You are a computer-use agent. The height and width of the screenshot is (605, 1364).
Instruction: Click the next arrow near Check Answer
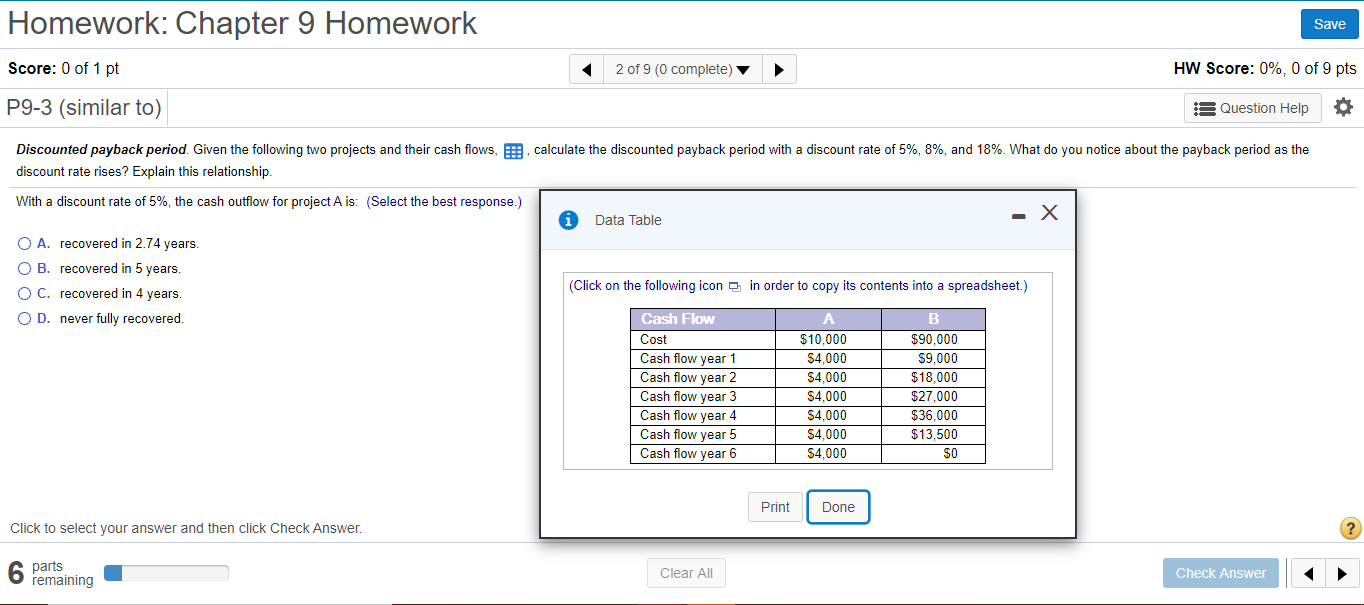pos(1343,573)
